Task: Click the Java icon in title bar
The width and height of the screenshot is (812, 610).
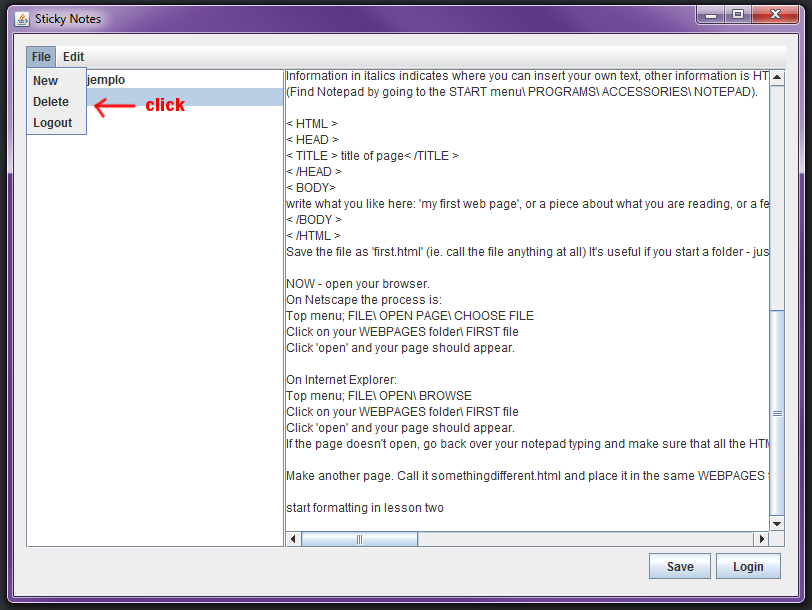Action: tap(22, 19)
